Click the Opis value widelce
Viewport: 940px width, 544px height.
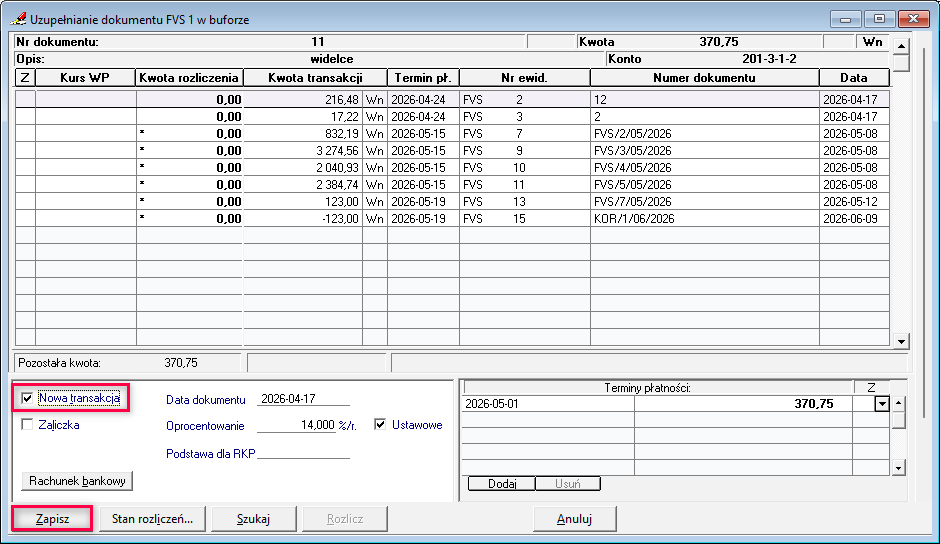pos(332,59)
